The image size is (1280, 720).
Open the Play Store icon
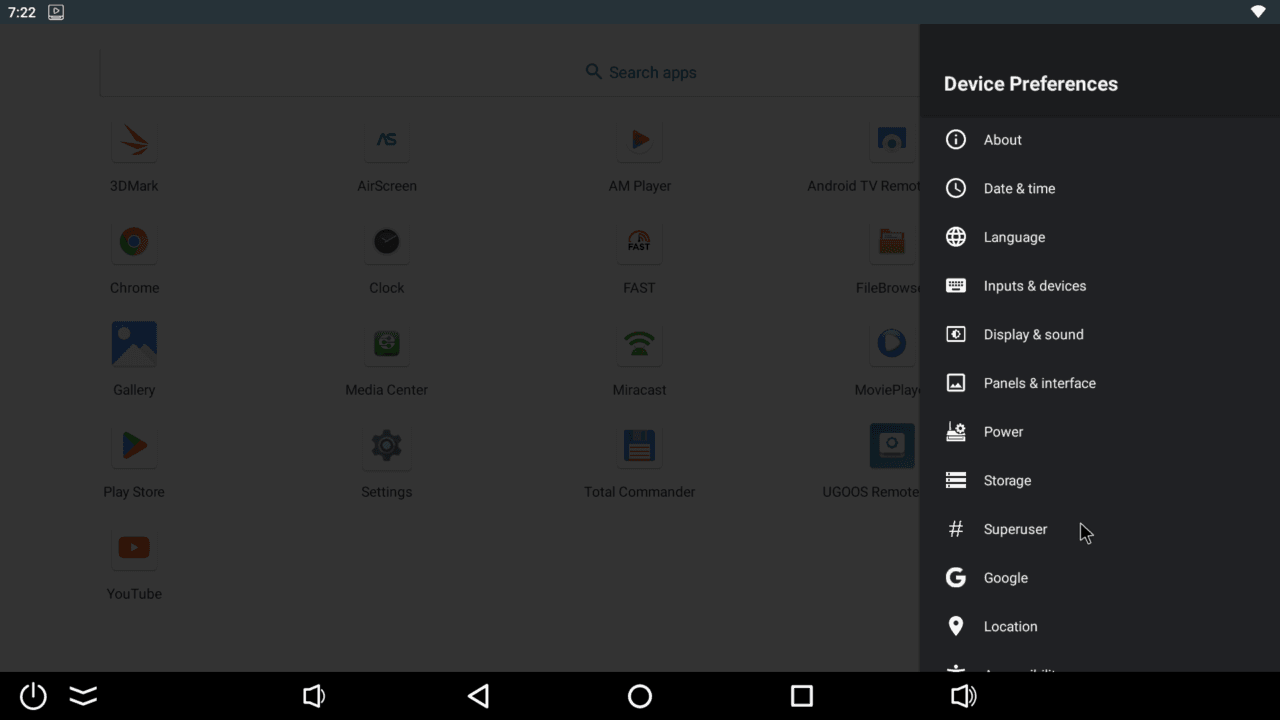(134, 447)
